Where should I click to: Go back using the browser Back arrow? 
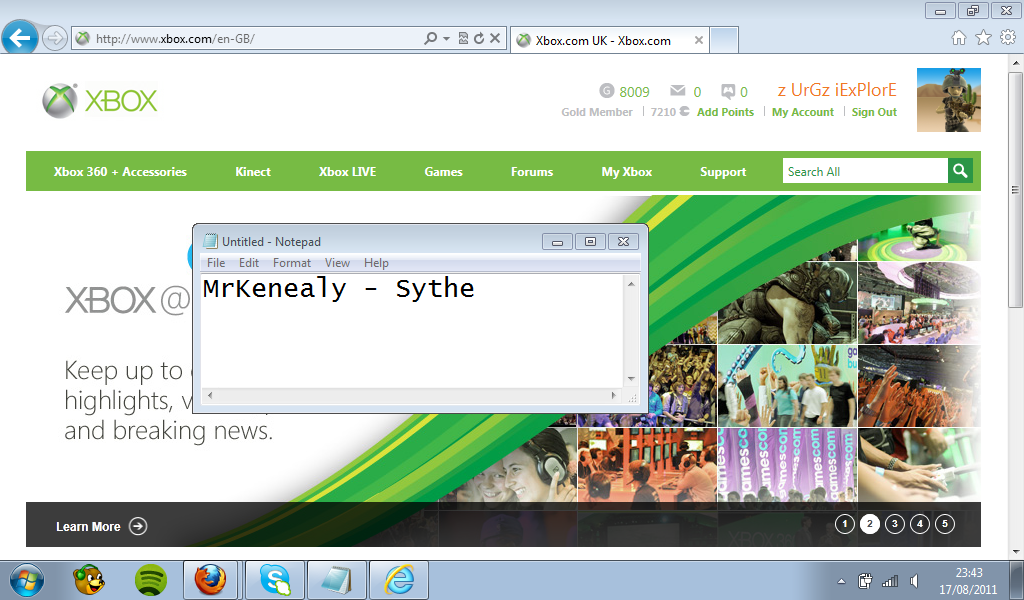click(20, 38)
